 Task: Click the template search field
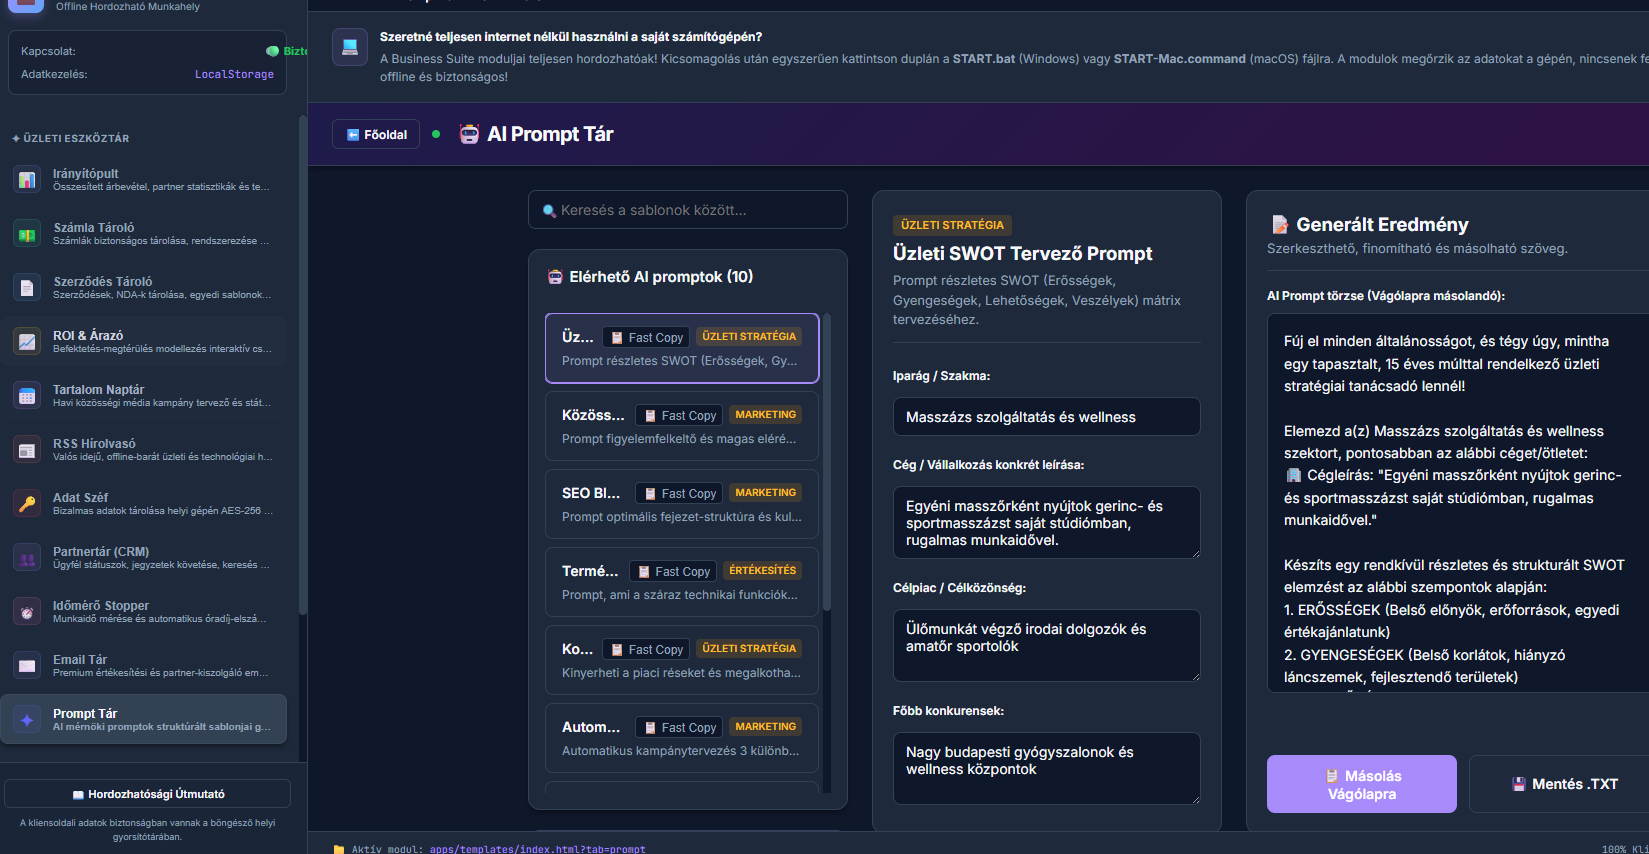point(688,210)
